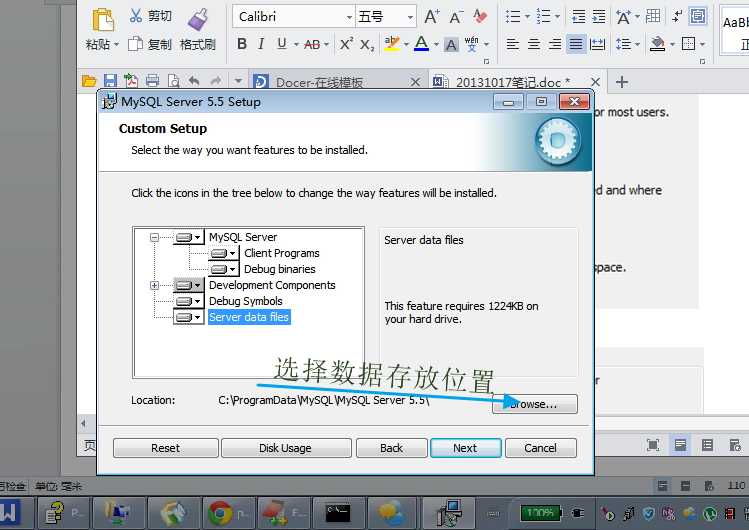The image size is (749, 530).
Task: Click the distributed alignment icon
Action: pos(597,44)
